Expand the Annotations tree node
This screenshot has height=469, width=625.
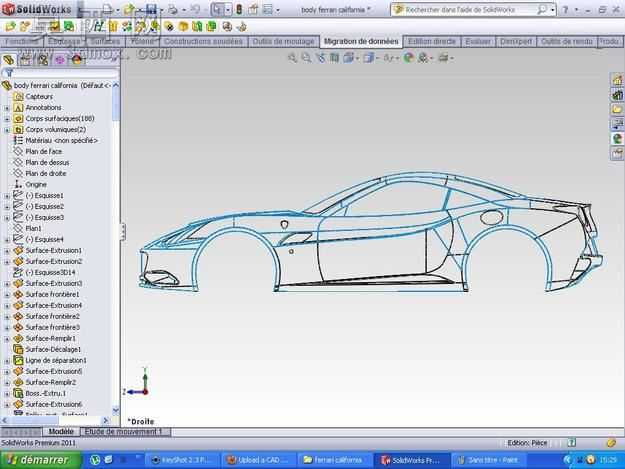pyautogui.click(x=7, y=108)
